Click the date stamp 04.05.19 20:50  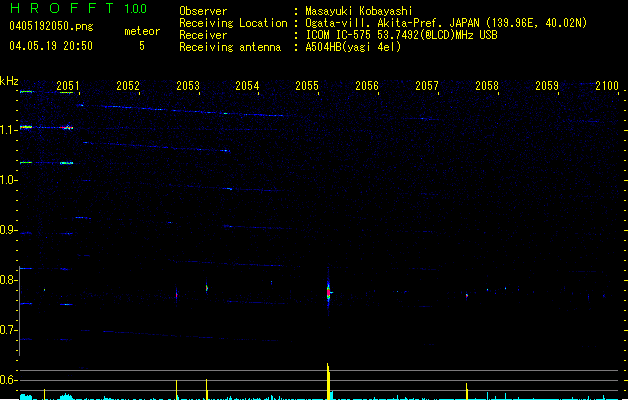[x=51, y=46]
